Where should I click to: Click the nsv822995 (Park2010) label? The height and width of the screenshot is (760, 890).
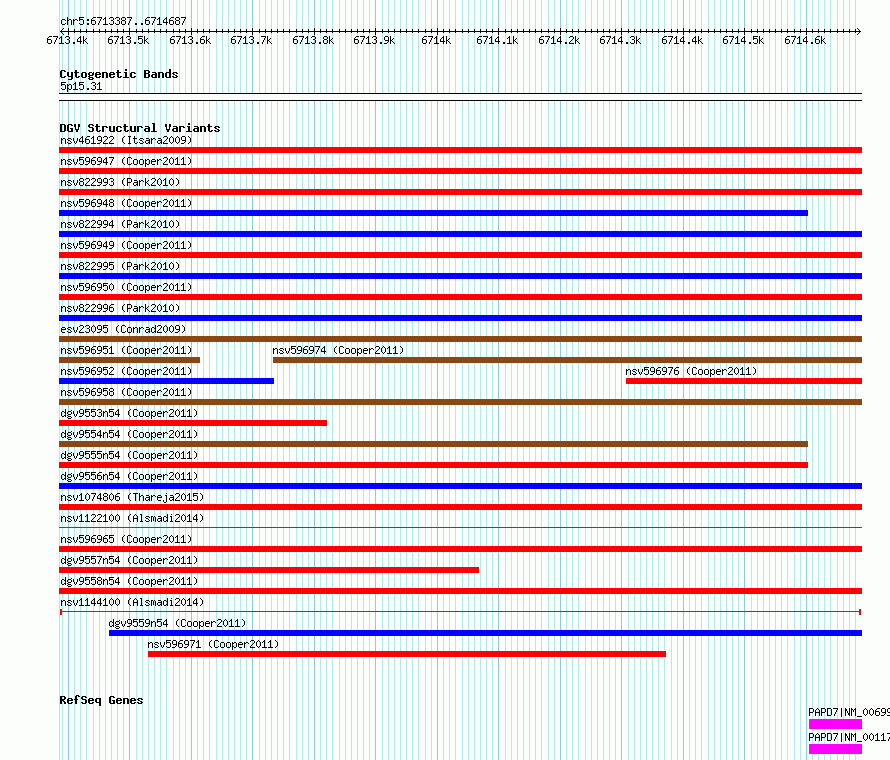120,266
